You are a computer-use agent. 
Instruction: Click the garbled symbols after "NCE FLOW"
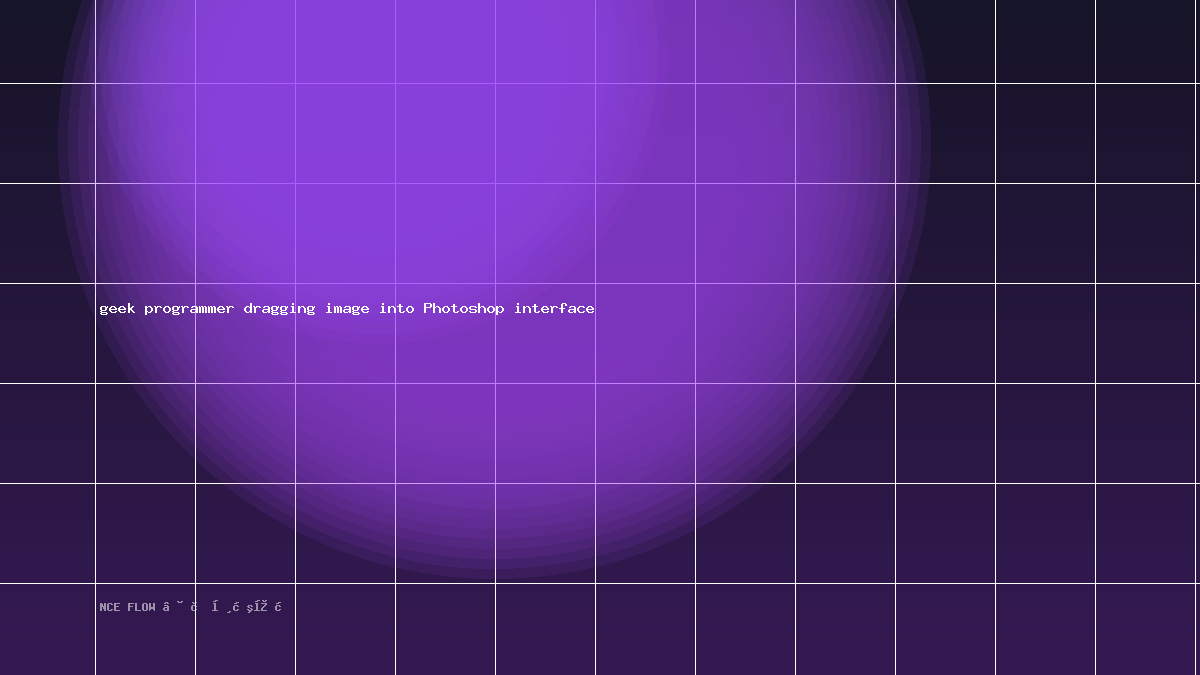[222, 607]
